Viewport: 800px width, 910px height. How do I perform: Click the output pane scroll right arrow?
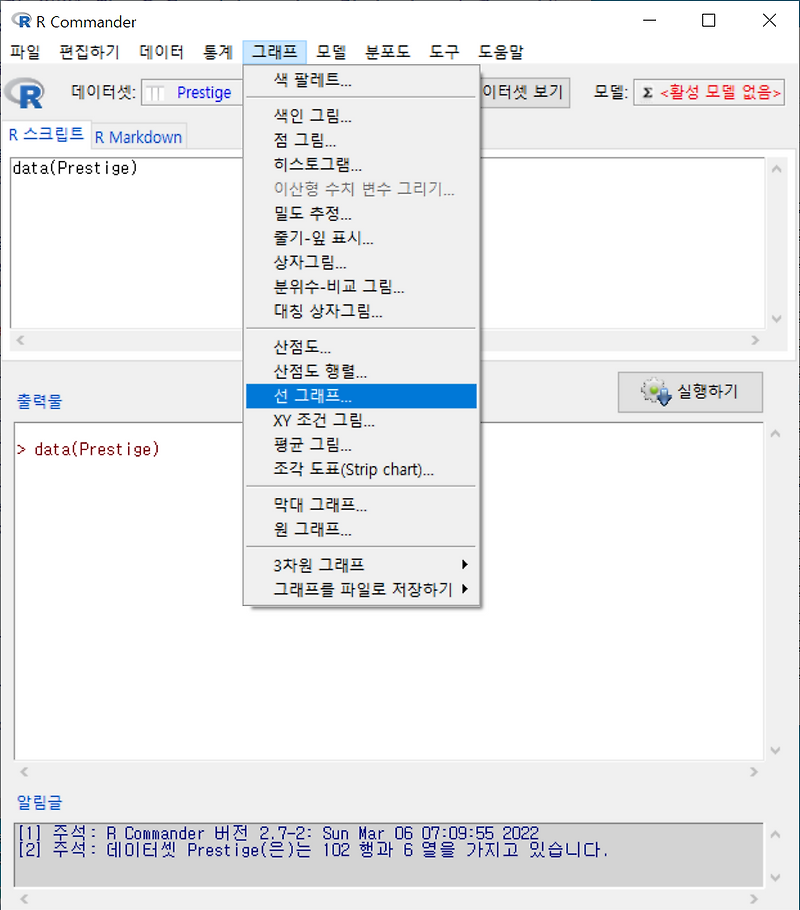(x=754, y=772)
